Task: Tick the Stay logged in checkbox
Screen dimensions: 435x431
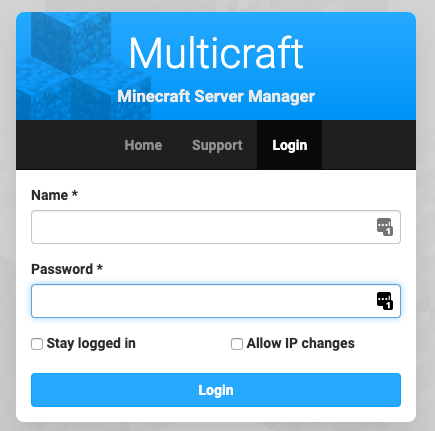Action: 37,344
